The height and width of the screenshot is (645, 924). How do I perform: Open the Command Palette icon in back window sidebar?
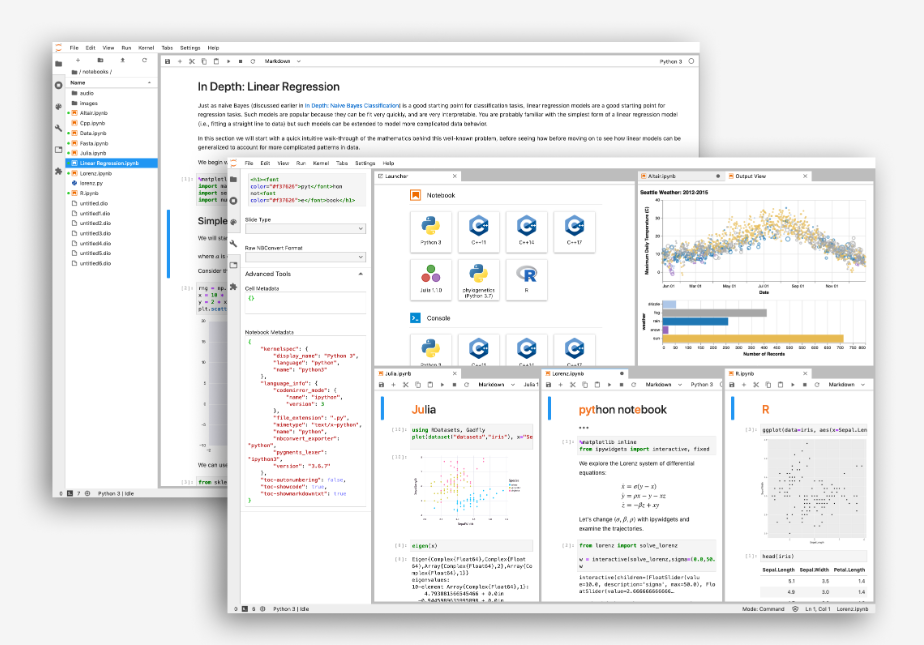(x=58, y=107)
